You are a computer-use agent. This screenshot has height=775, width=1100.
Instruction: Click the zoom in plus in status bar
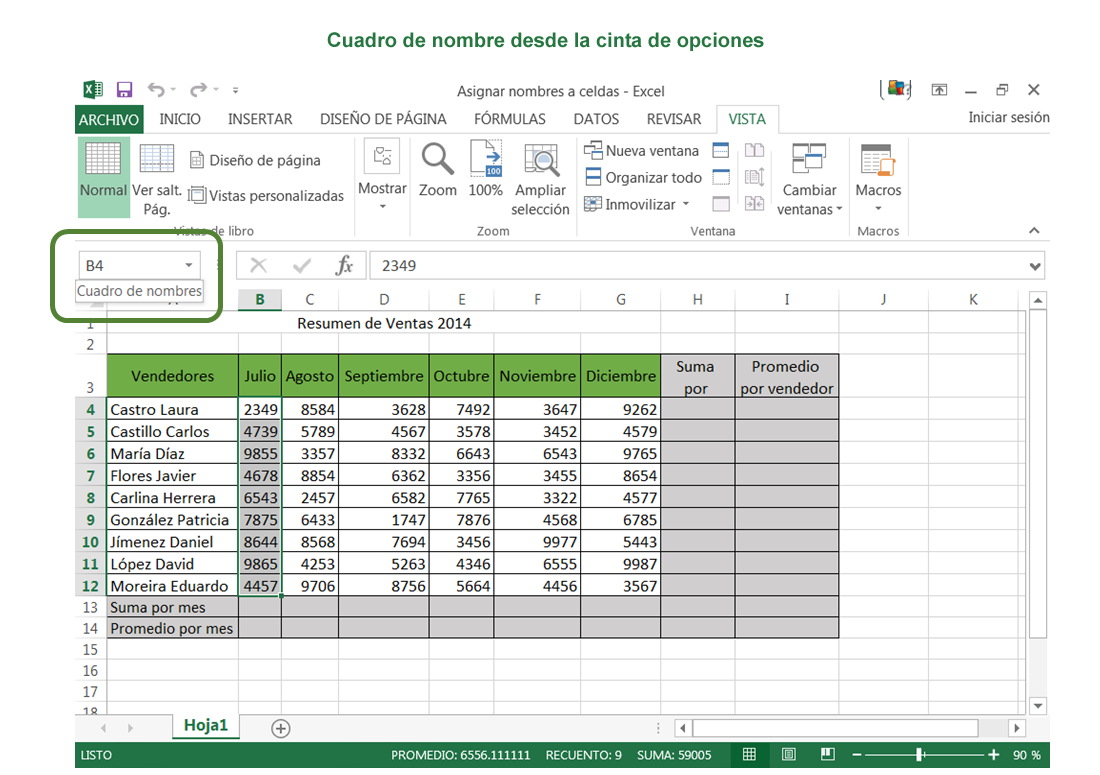993,755
